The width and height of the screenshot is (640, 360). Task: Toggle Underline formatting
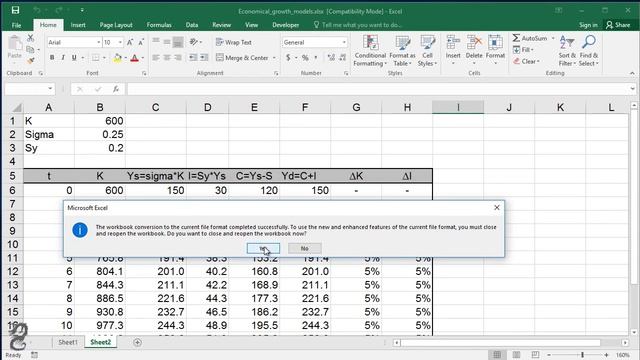(x=74, y=58)
